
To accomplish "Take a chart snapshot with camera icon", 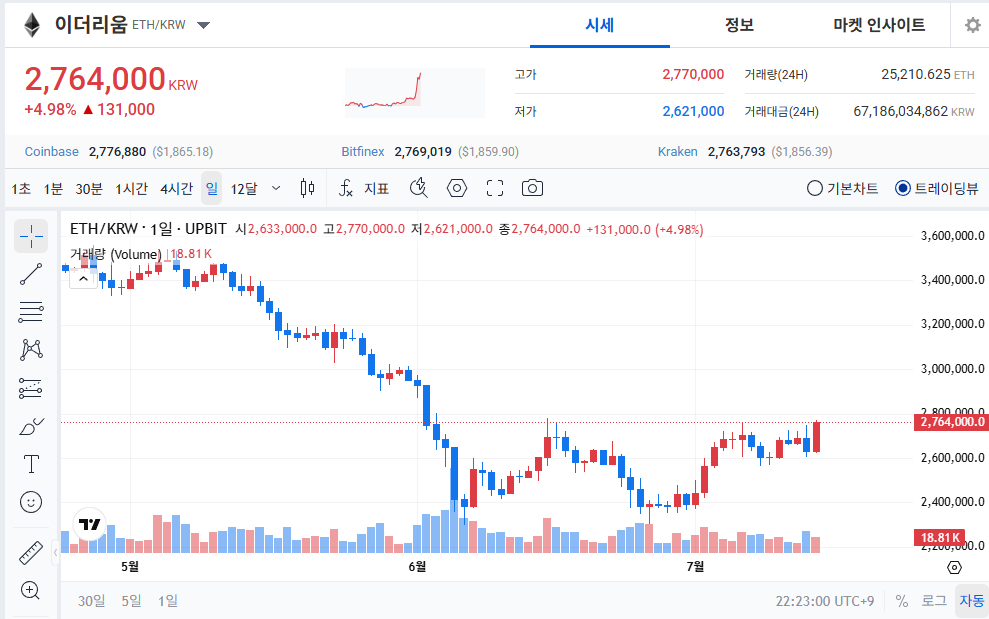I will coord(532,188).
